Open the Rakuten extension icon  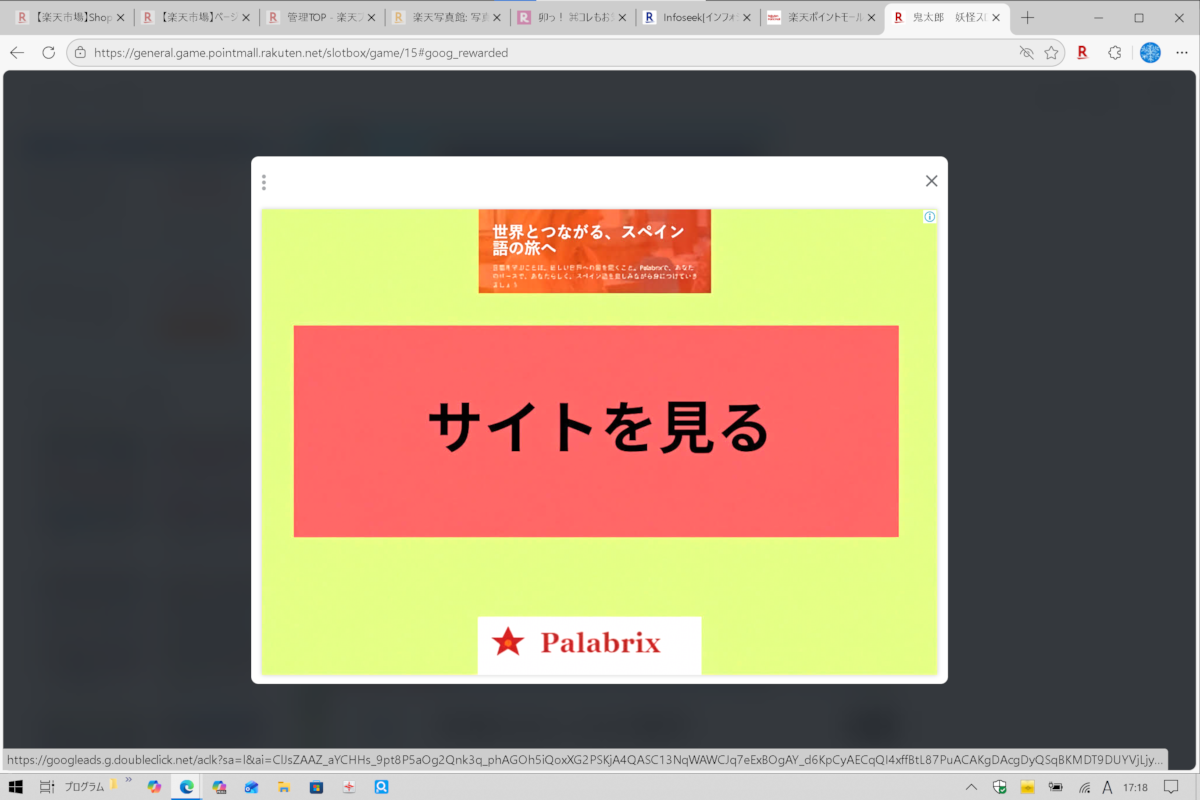point(1082,52)
